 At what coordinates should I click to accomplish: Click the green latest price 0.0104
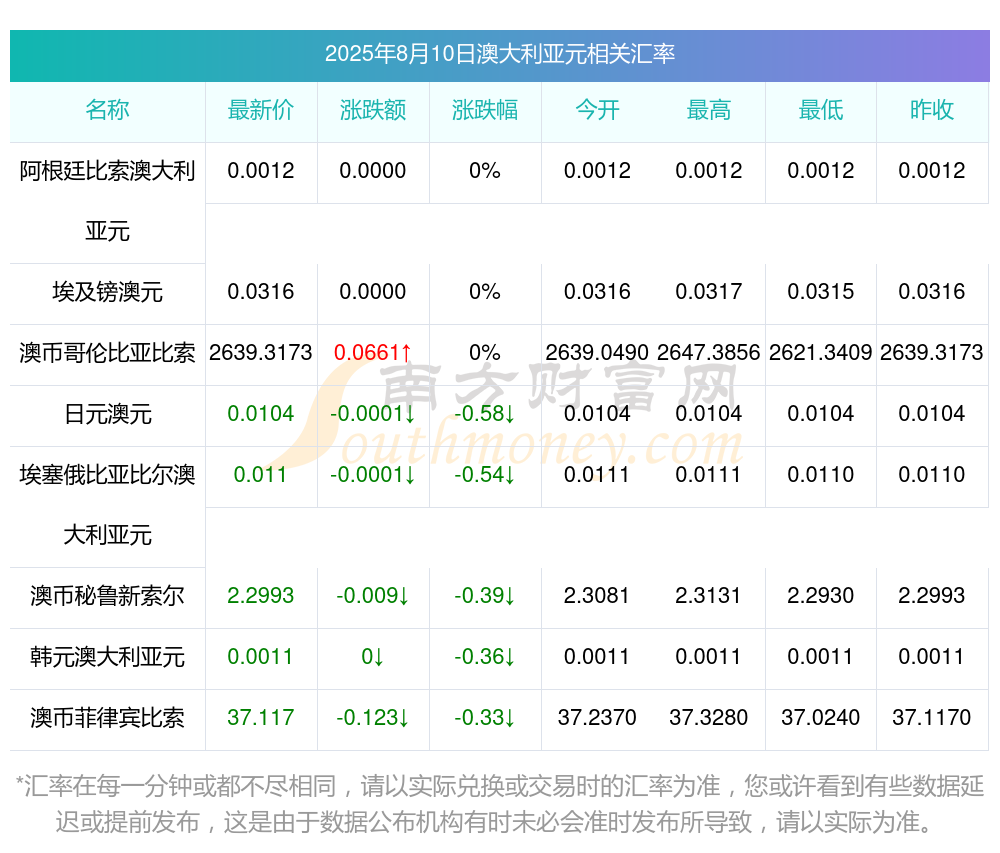pos(261,414)
